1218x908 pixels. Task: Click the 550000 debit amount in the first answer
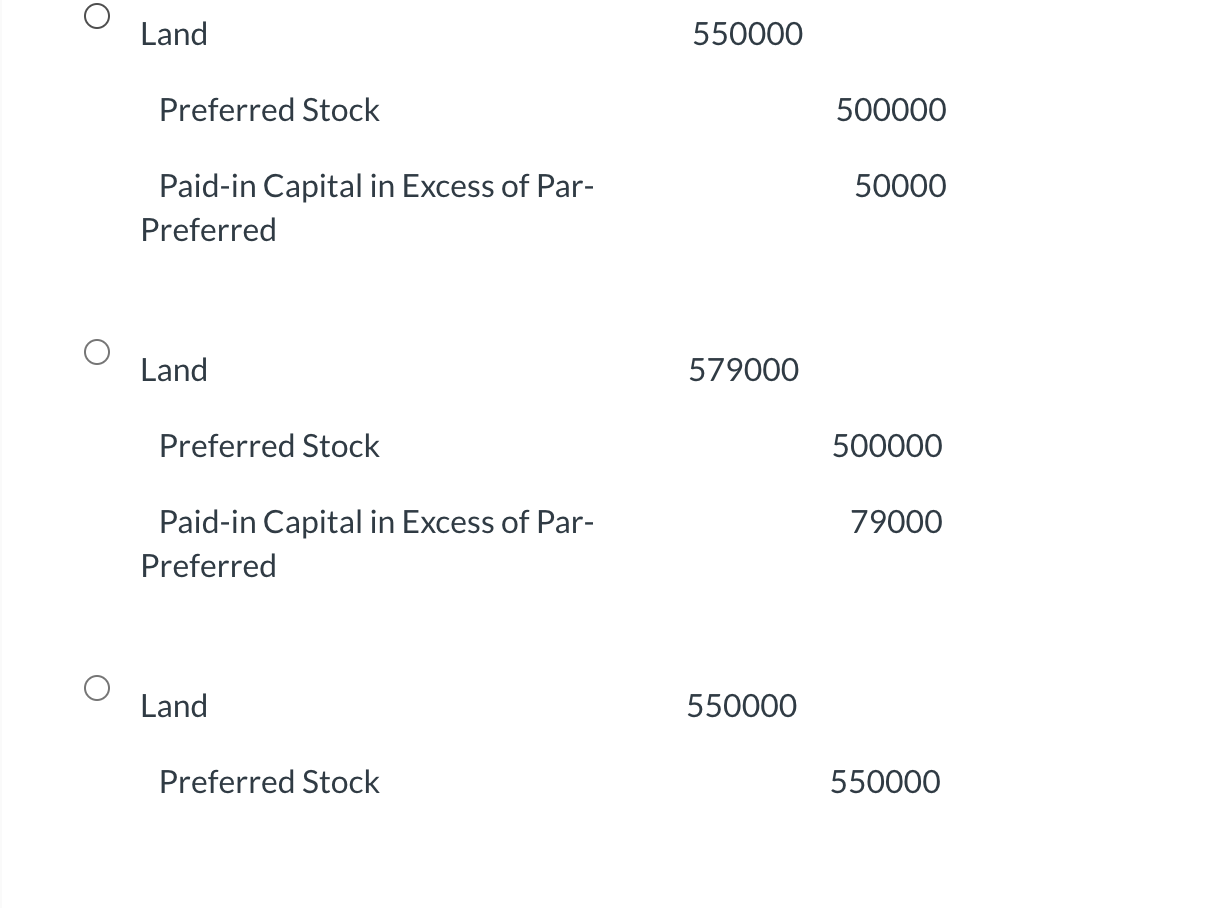coord(747,34)
